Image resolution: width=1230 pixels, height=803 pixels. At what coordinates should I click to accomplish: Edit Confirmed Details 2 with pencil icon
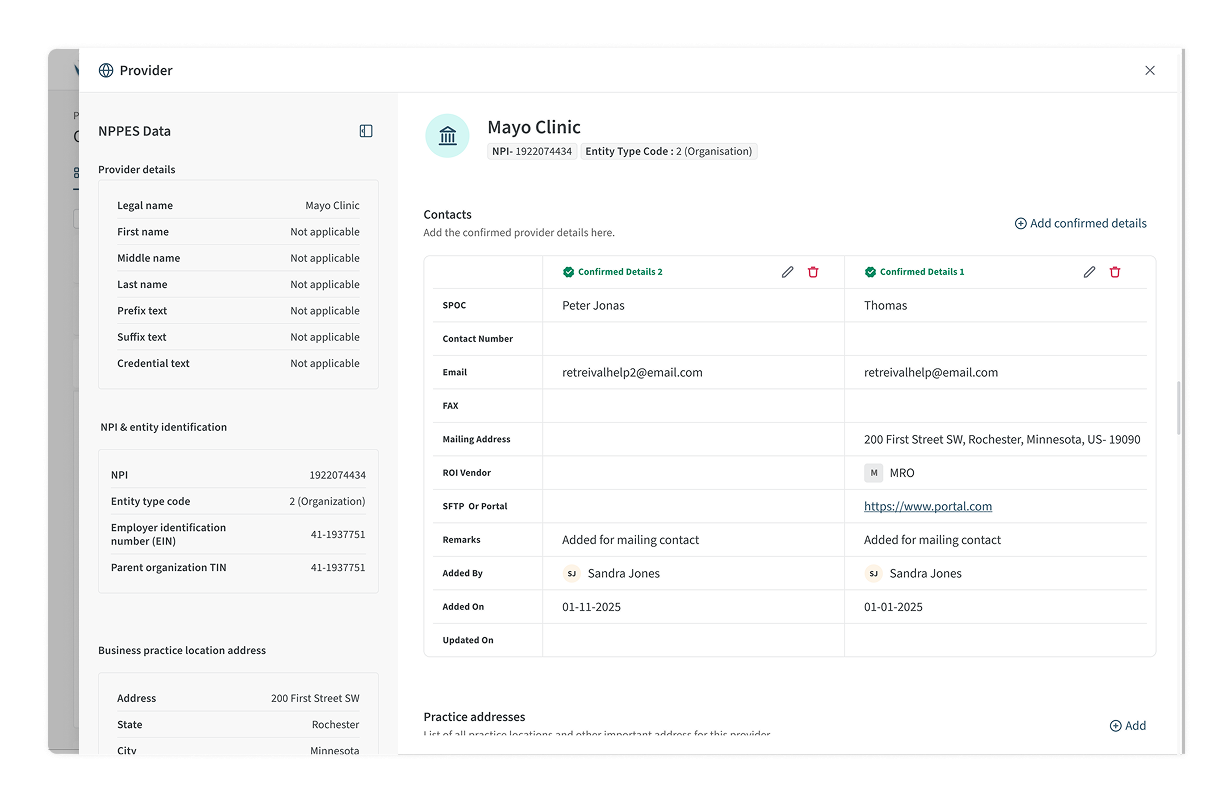pos(788,272)
